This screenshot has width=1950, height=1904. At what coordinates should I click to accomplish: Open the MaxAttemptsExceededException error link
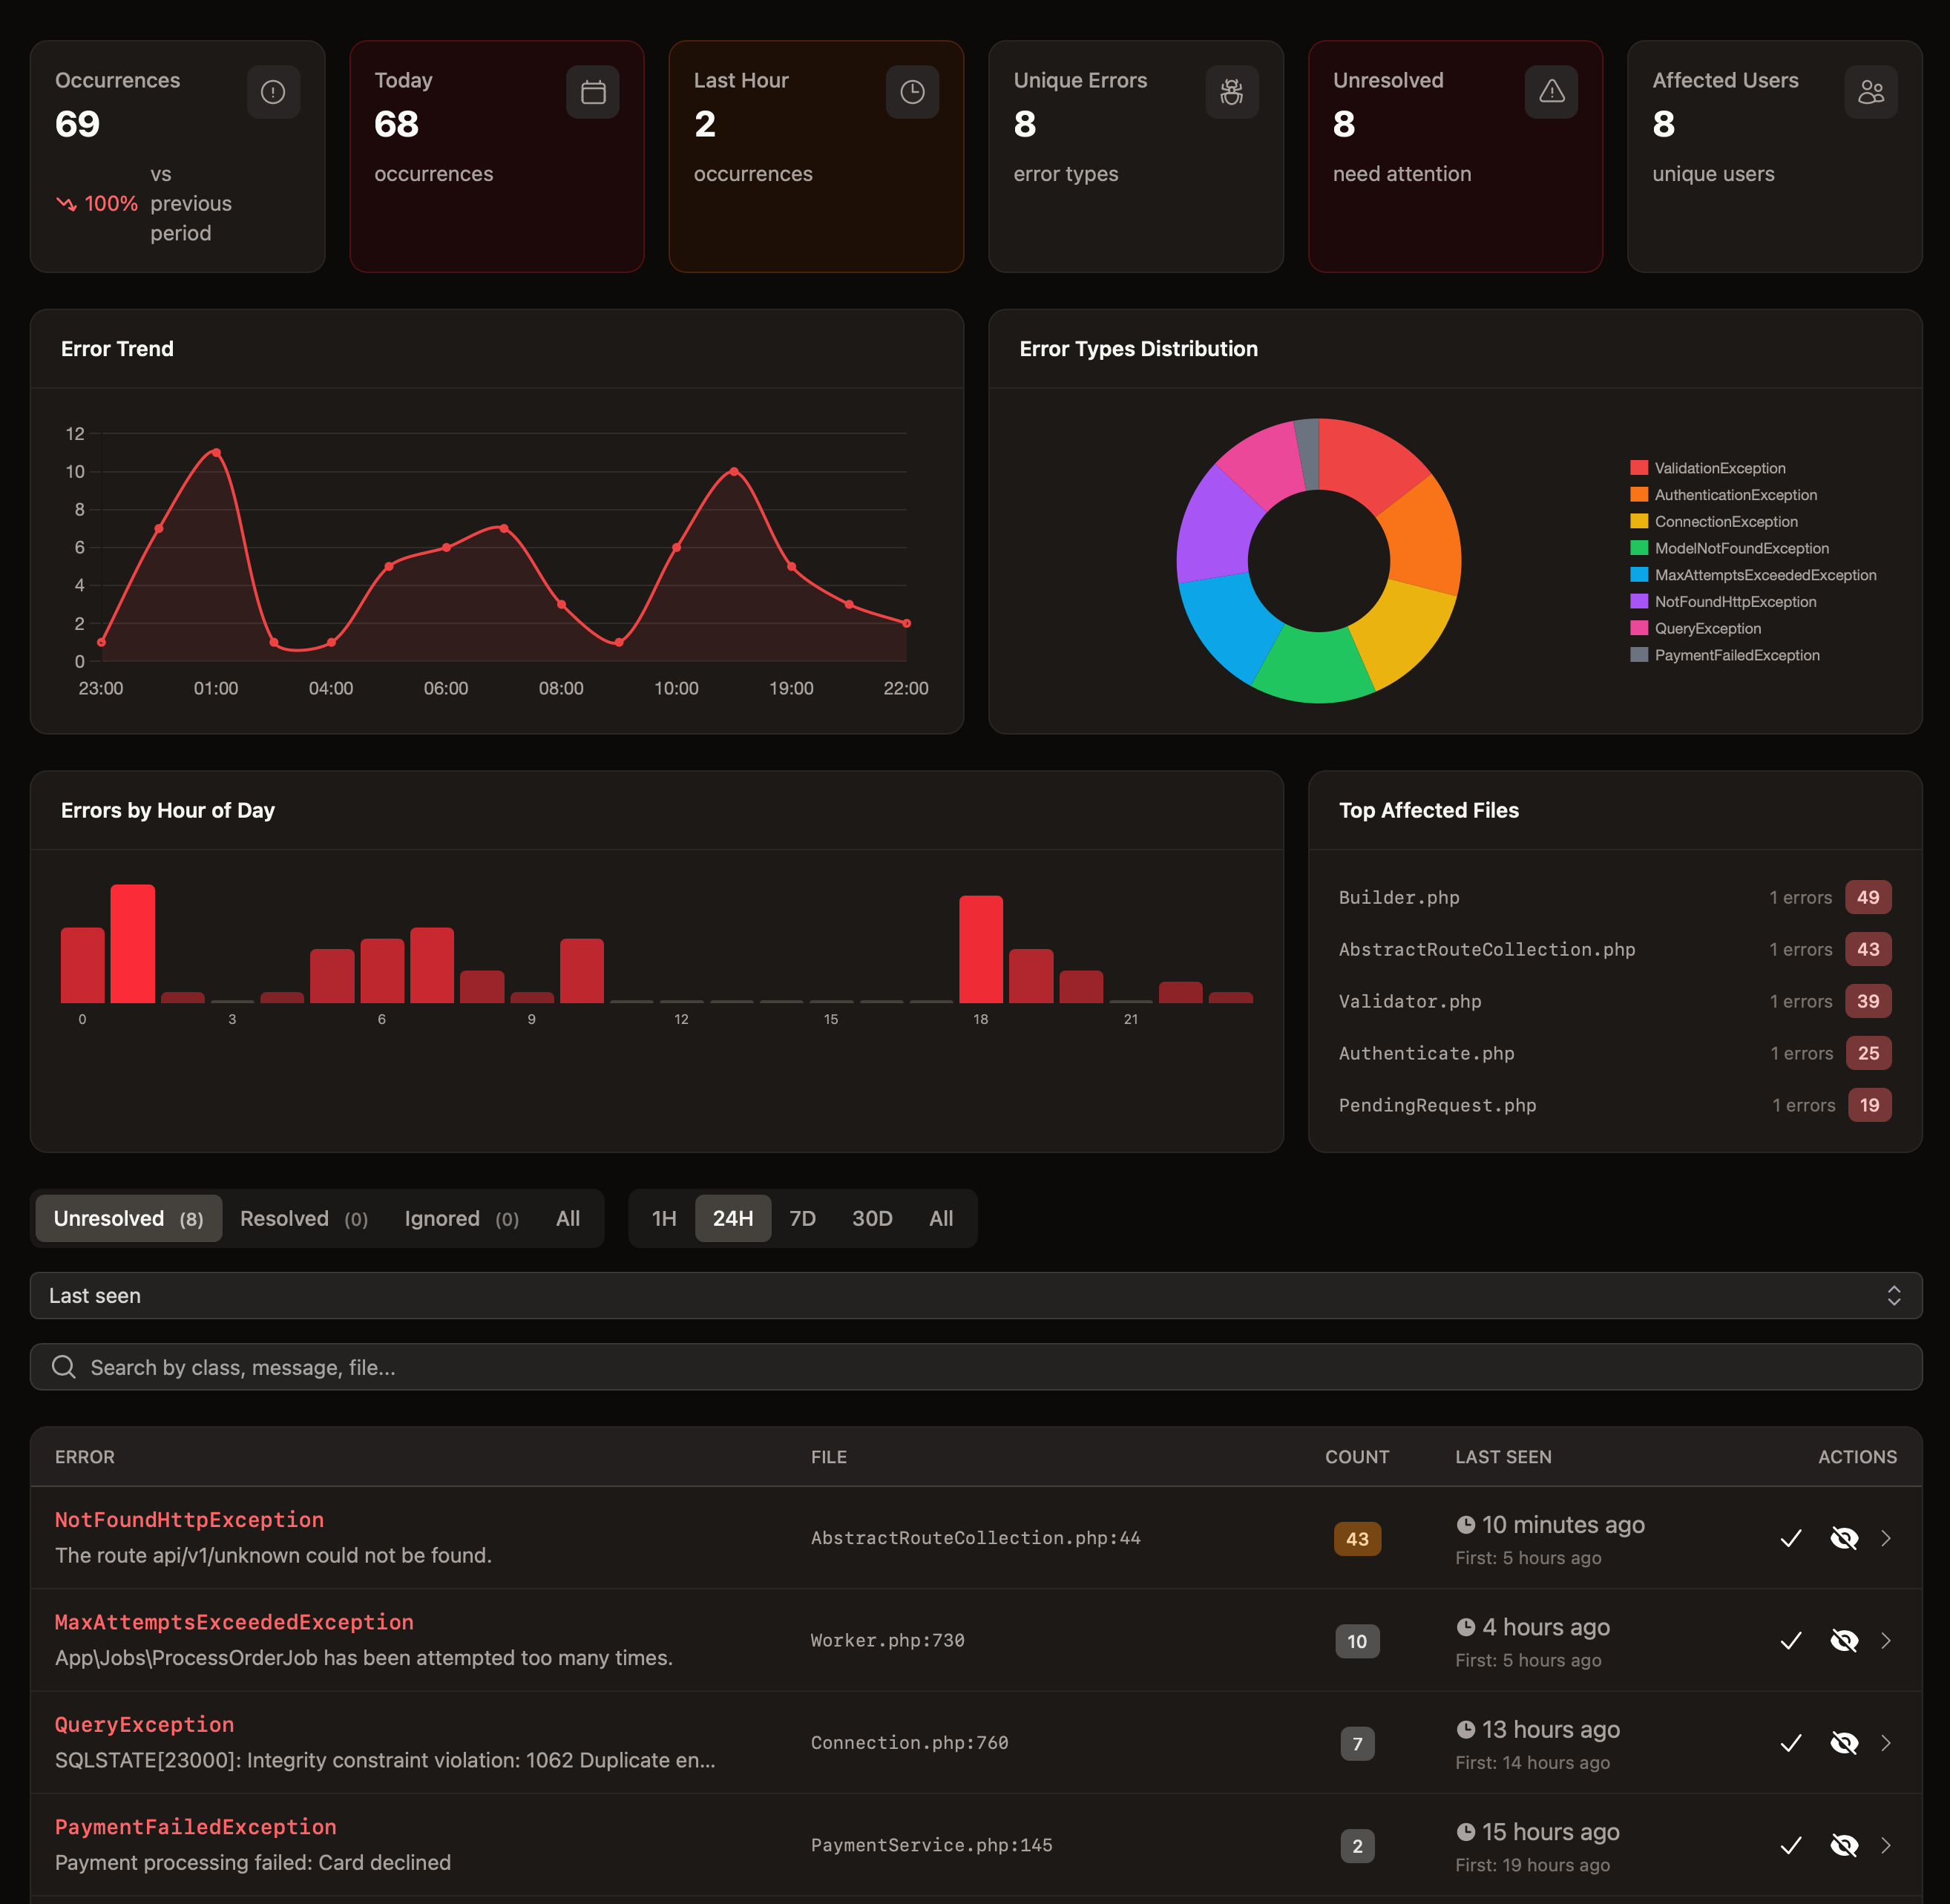(x=234, y=1622)
